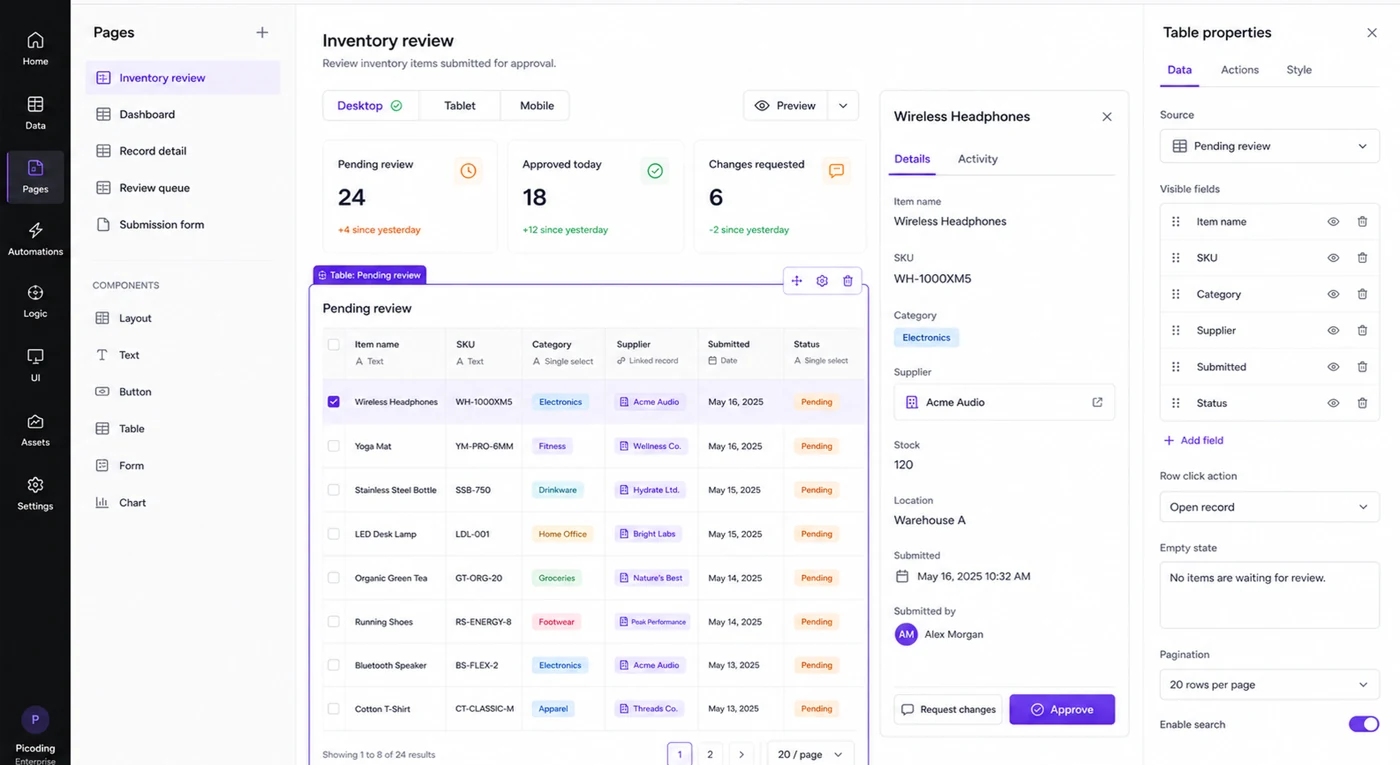Click Request changes button

click(x=948, y=709)
